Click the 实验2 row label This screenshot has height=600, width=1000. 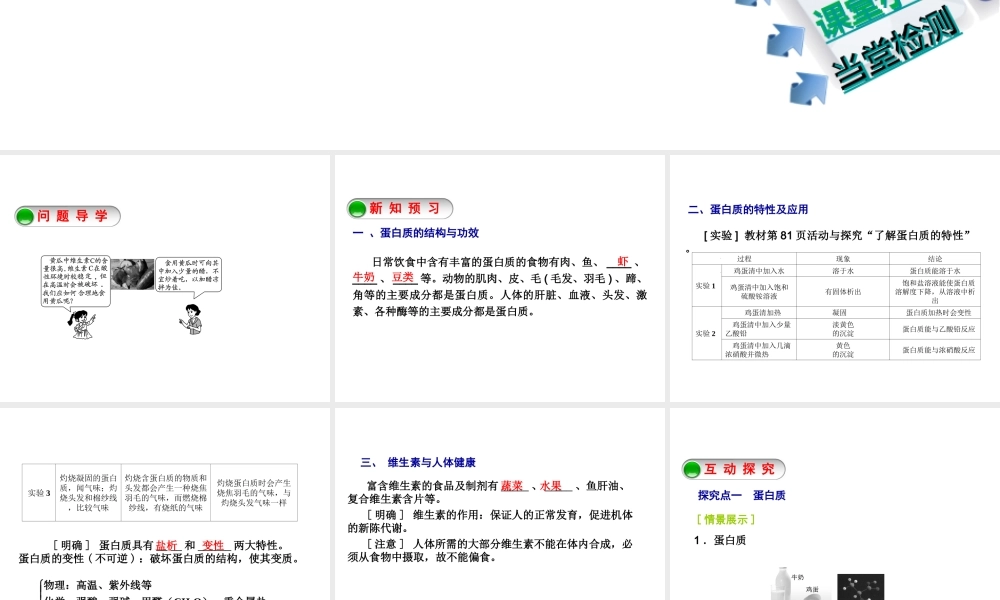[706, 333]
